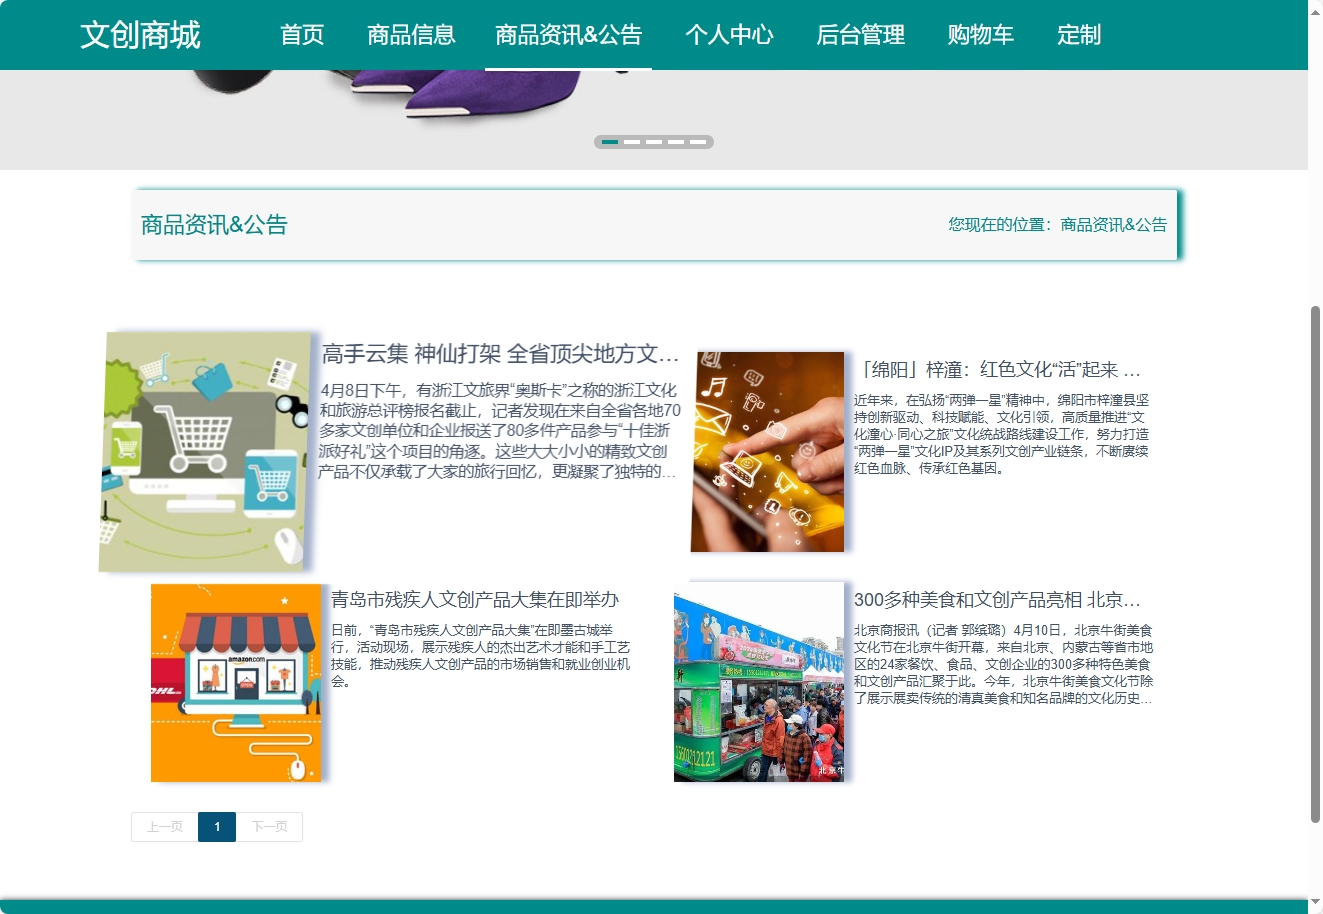
Task: Click the active 商品资讯&公告 tab
Action: pyautogui.click(x=568, y=35)
